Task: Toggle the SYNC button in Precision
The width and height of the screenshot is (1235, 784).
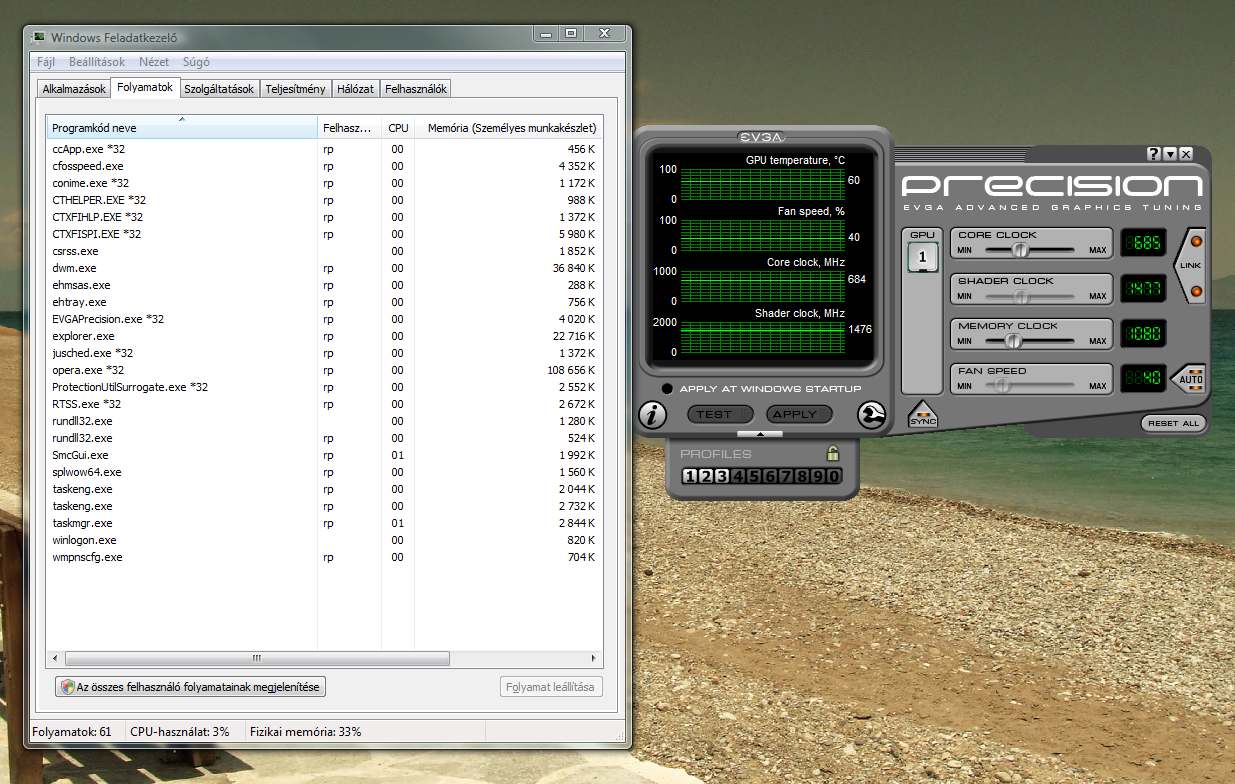Action: 923,415
